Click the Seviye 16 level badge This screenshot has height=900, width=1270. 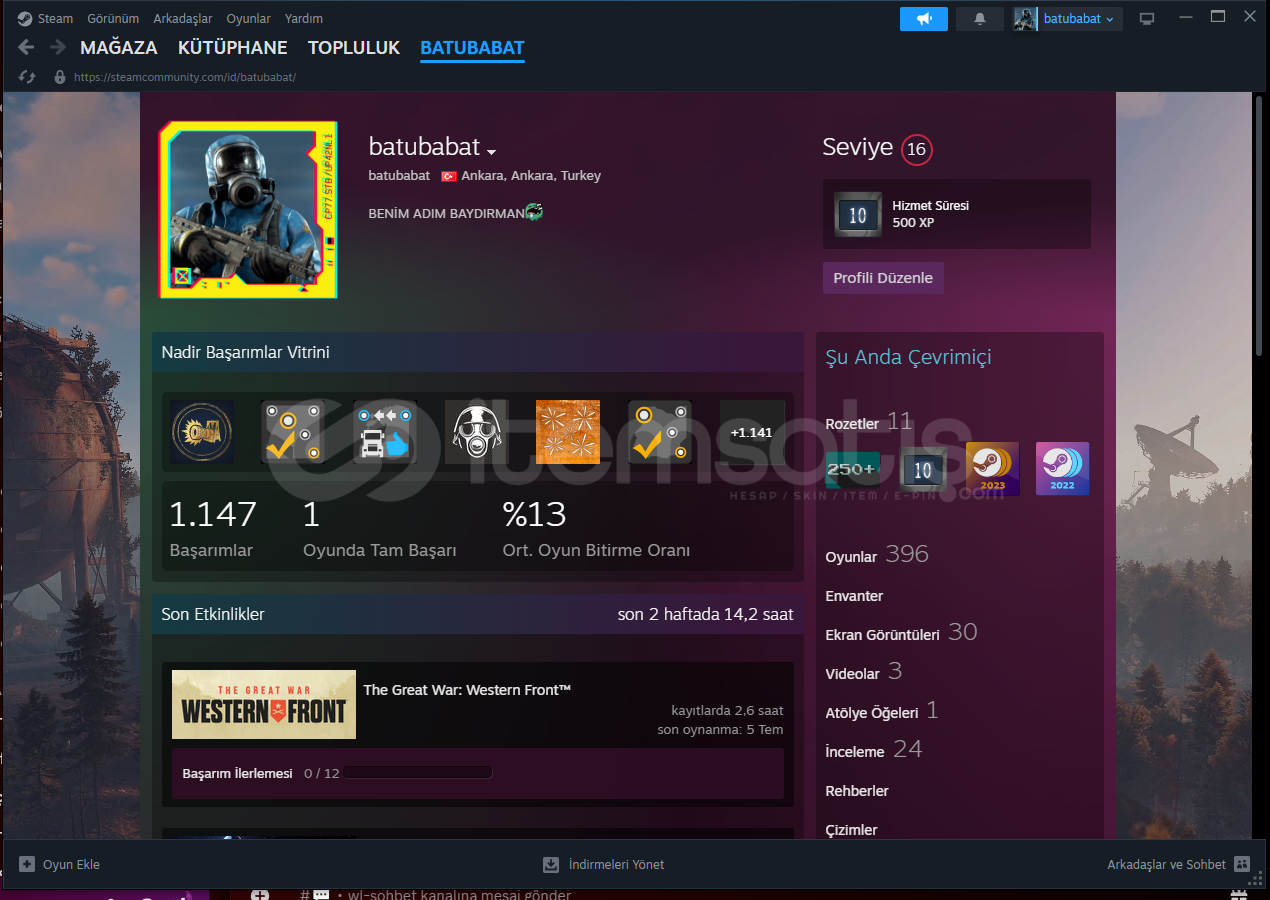(x=916, y=150)
